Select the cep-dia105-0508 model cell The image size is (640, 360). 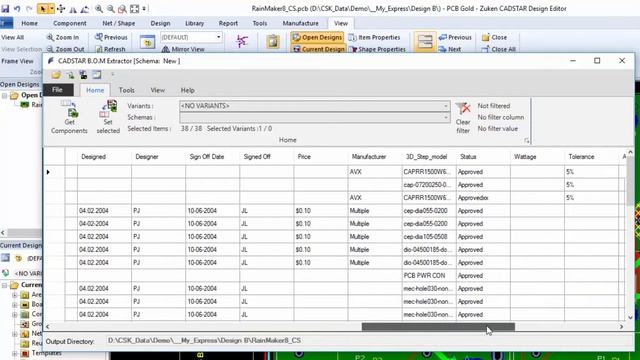(429, 237)
